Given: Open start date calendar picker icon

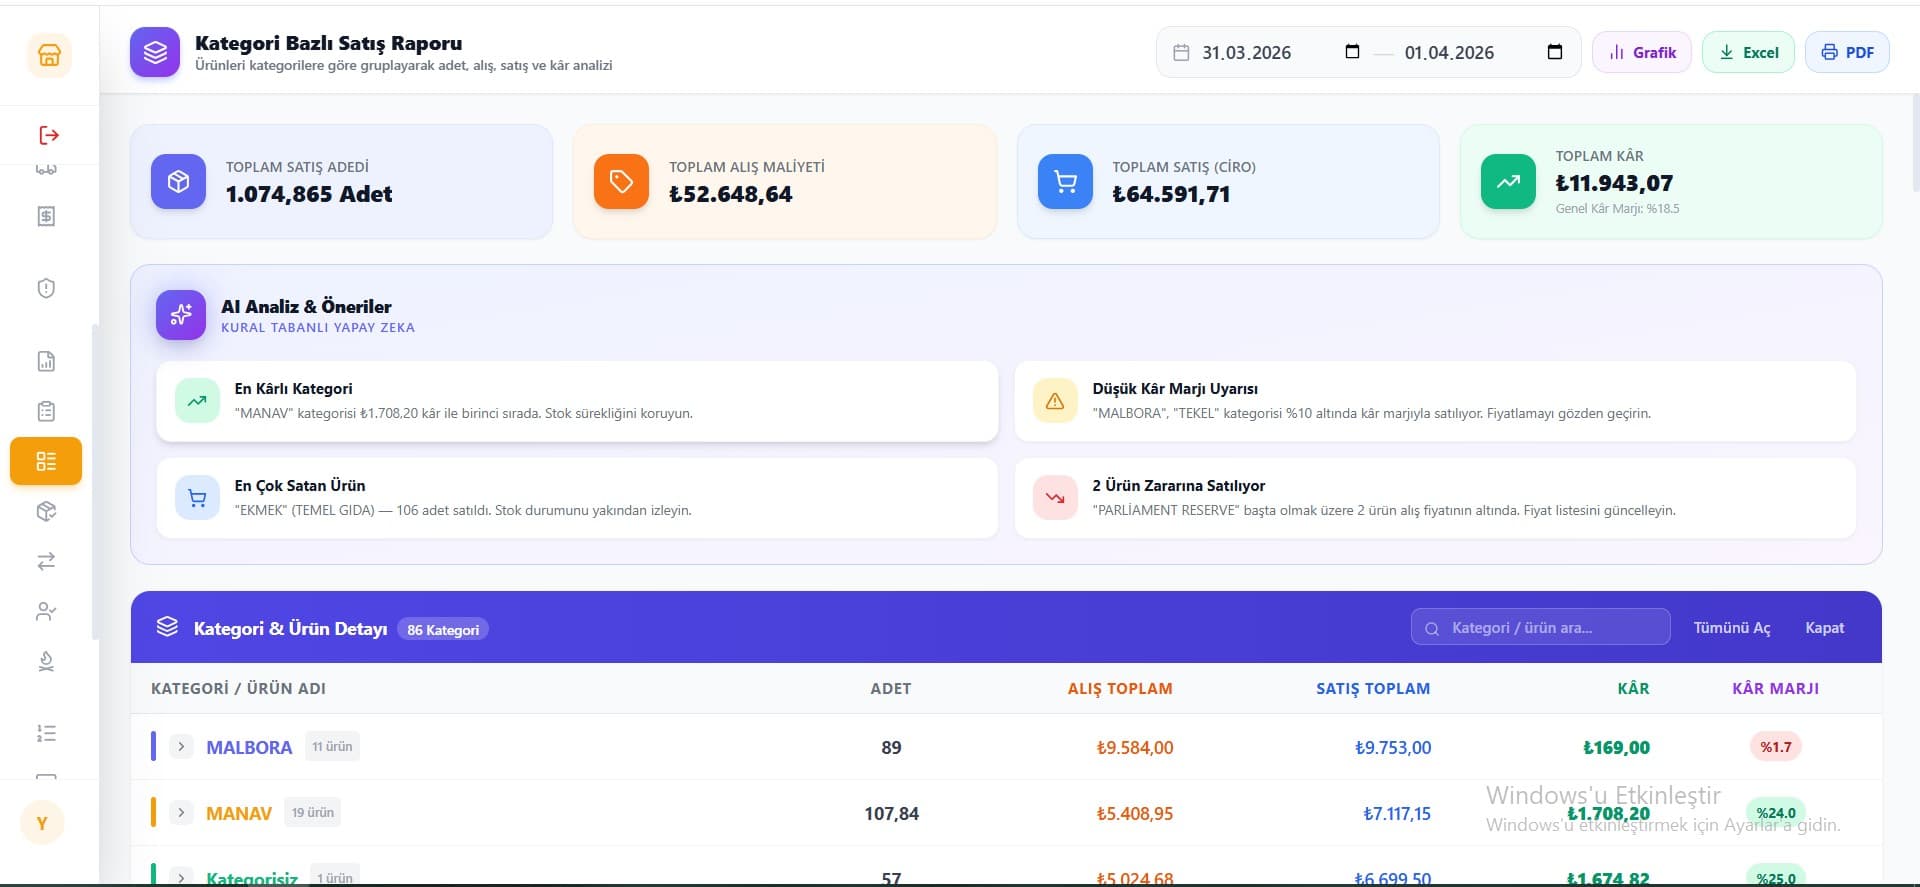Looking at the screenshot, I should 1352,52.
